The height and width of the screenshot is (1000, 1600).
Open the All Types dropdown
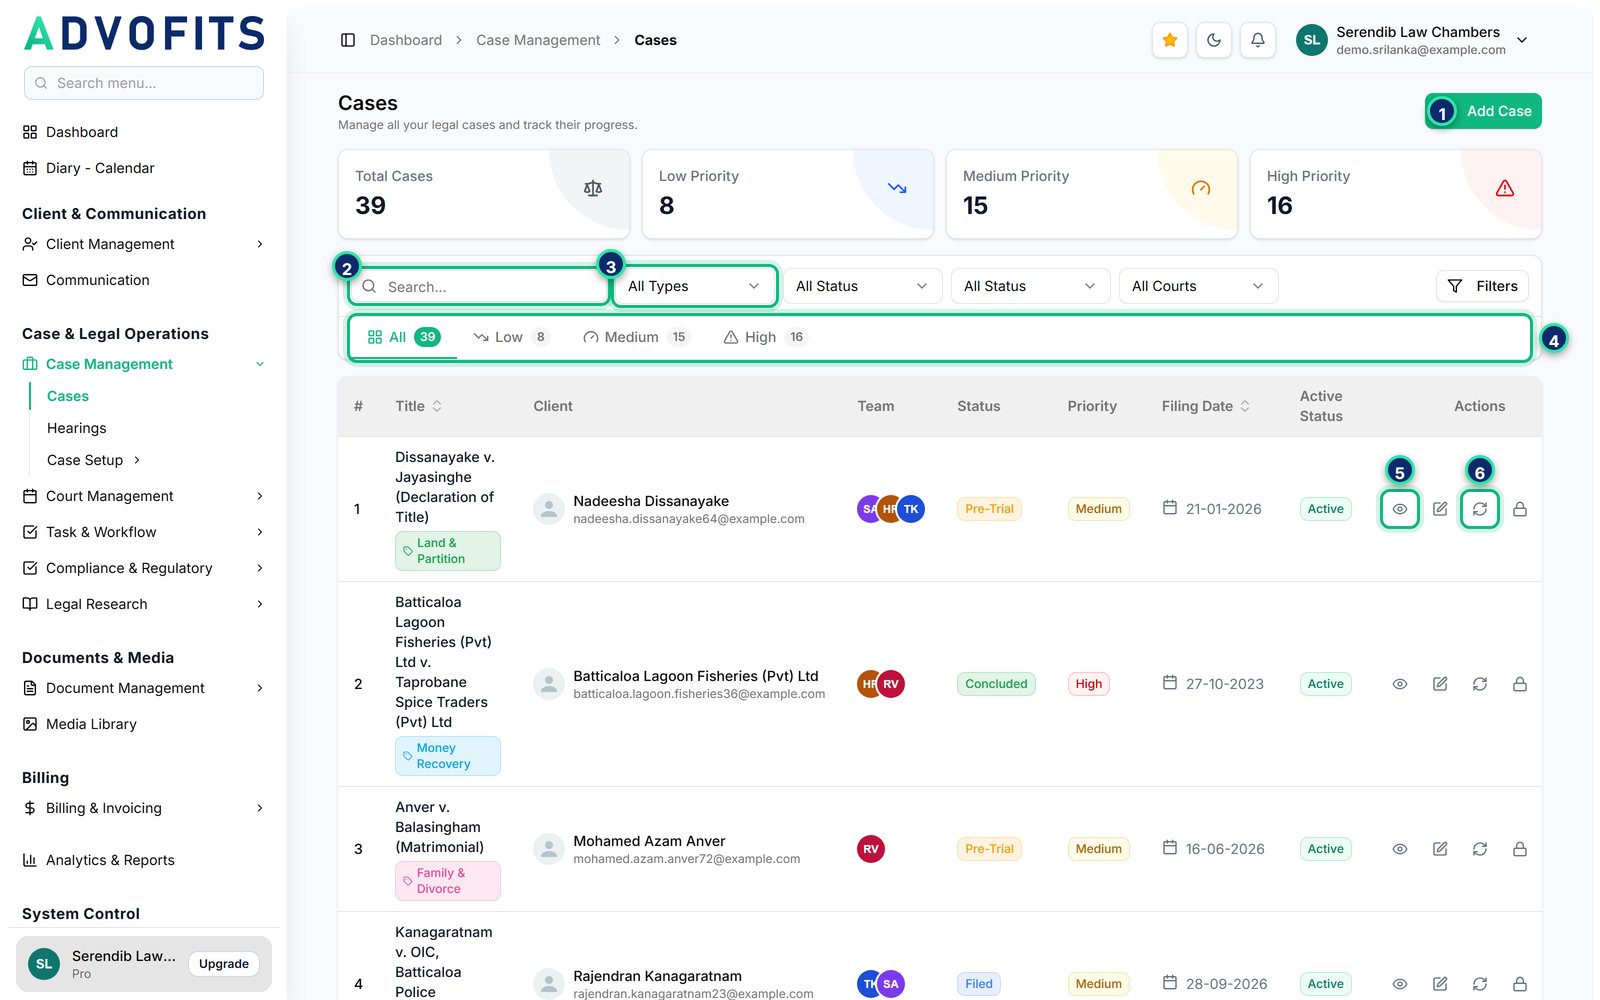[x=694, y=286]
